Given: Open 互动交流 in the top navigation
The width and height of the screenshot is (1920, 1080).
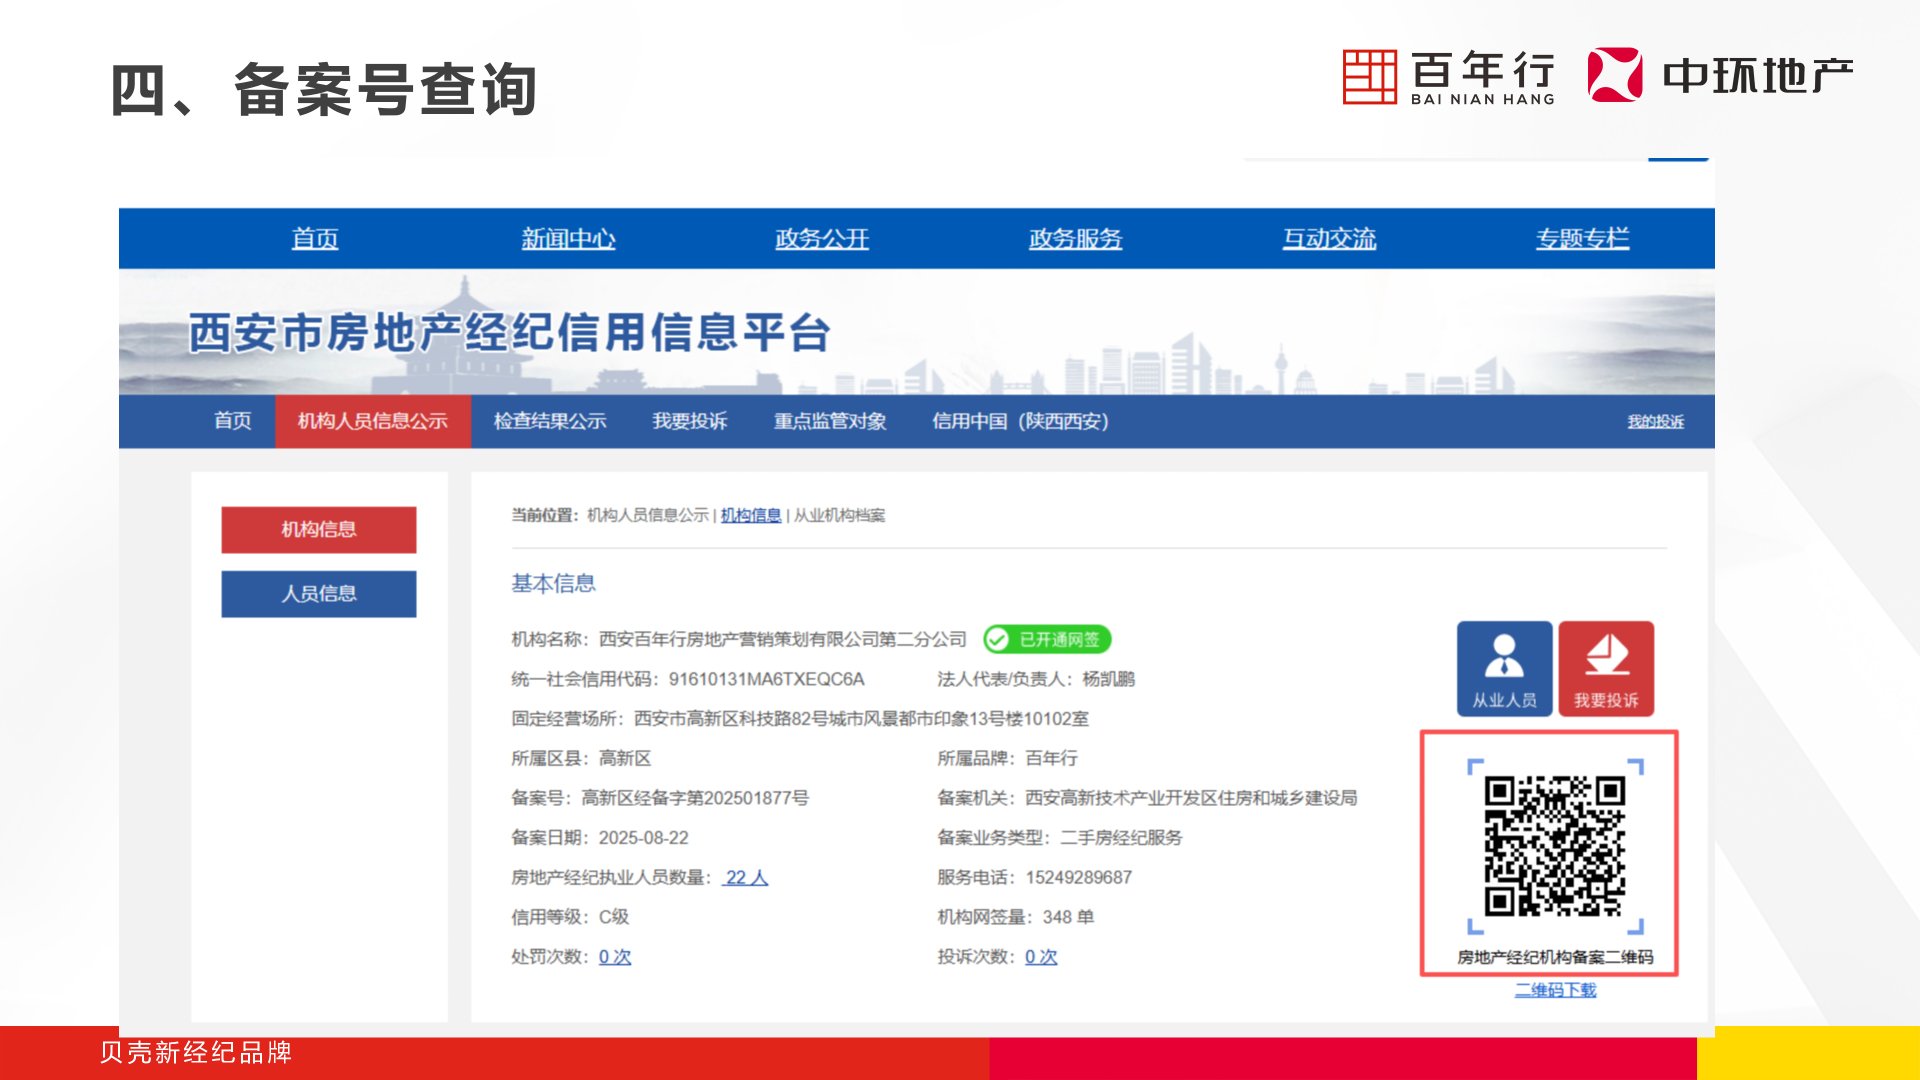Looking at the screenshot, I should [1330, 238].
